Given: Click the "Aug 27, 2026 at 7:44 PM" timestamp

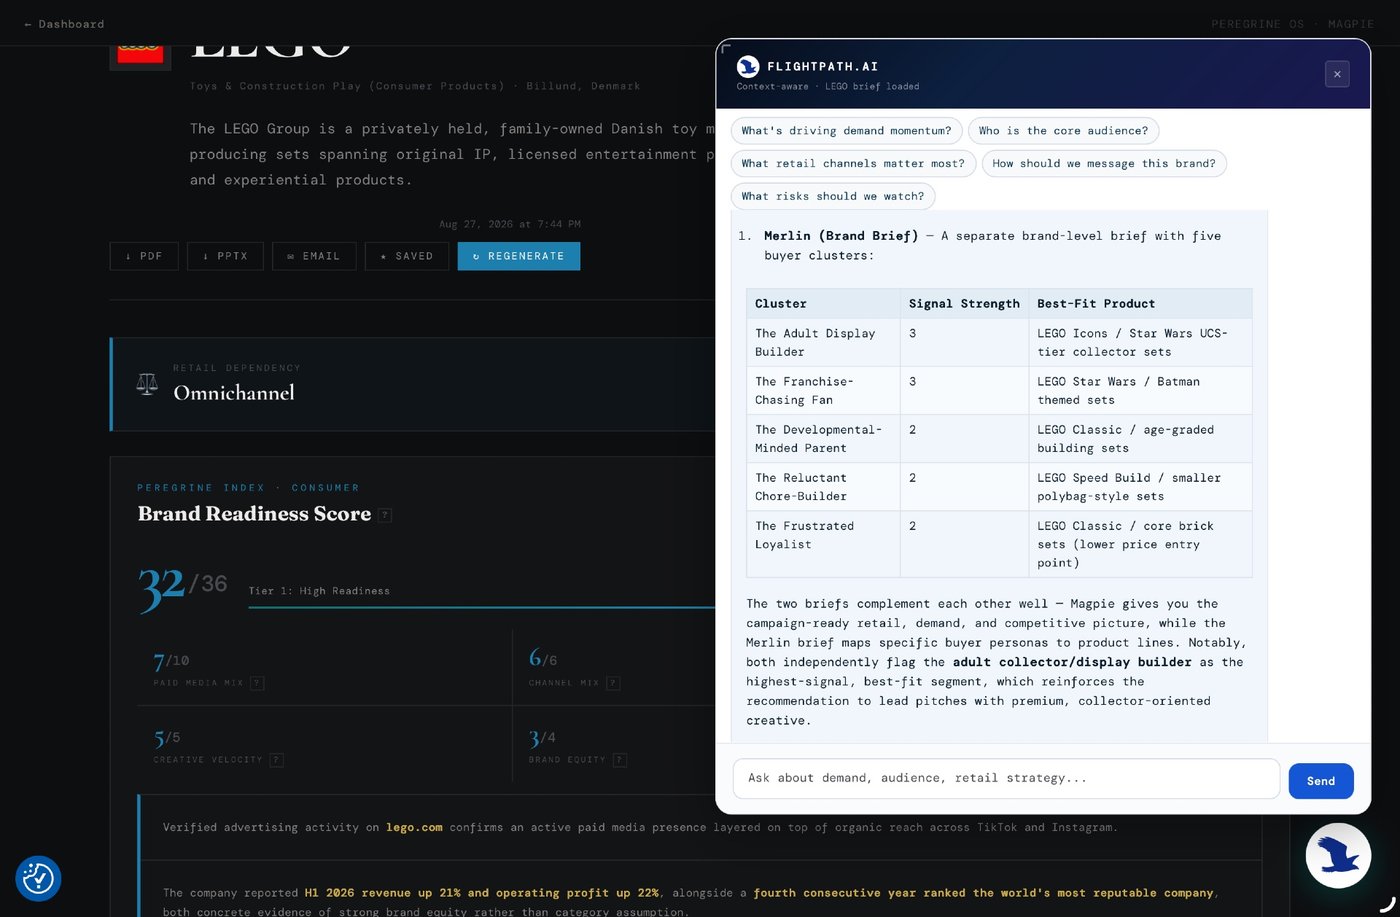Looking at the screenshot, I should 510,224.
